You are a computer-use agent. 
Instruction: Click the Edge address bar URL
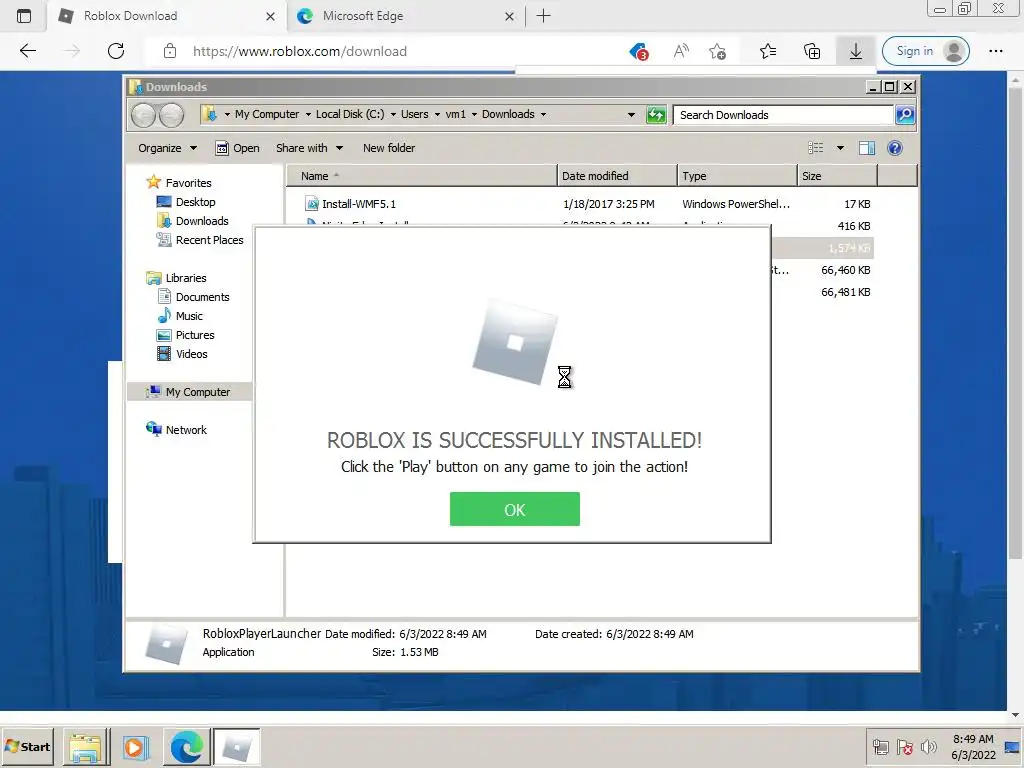[x=300, y=51]
